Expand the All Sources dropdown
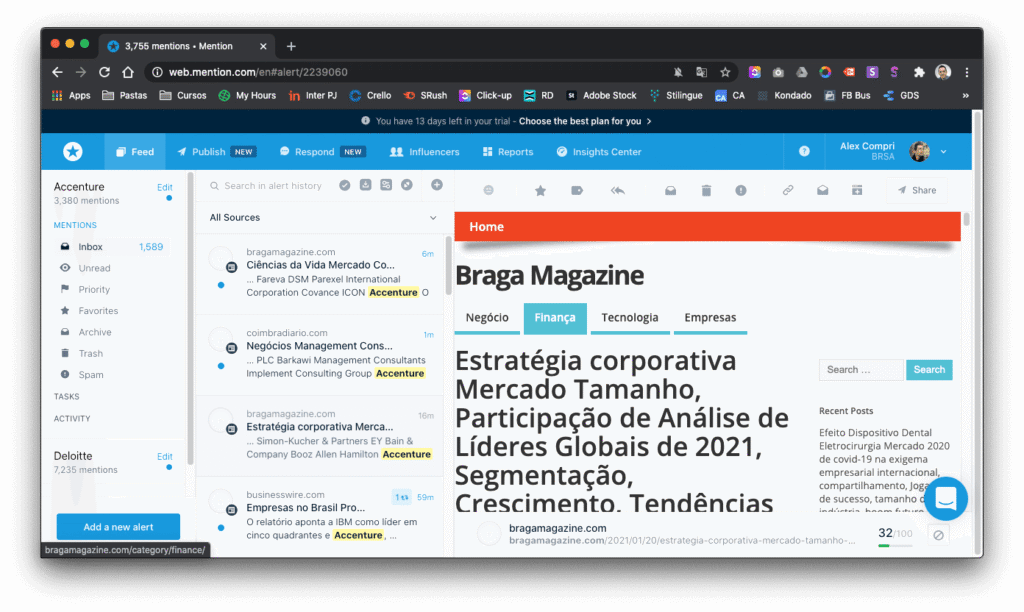1024x612 pixels. [323, 217]
